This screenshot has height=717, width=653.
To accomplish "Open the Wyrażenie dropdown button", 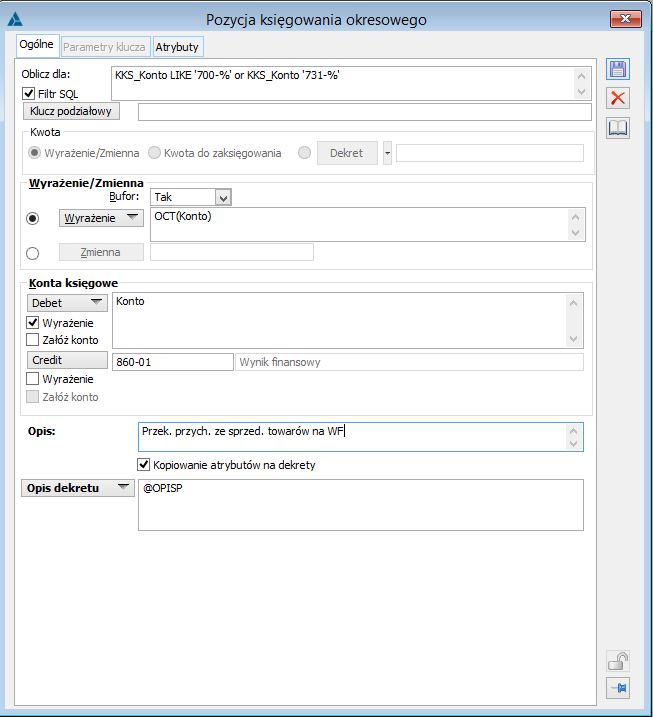I will click(101, 218).
